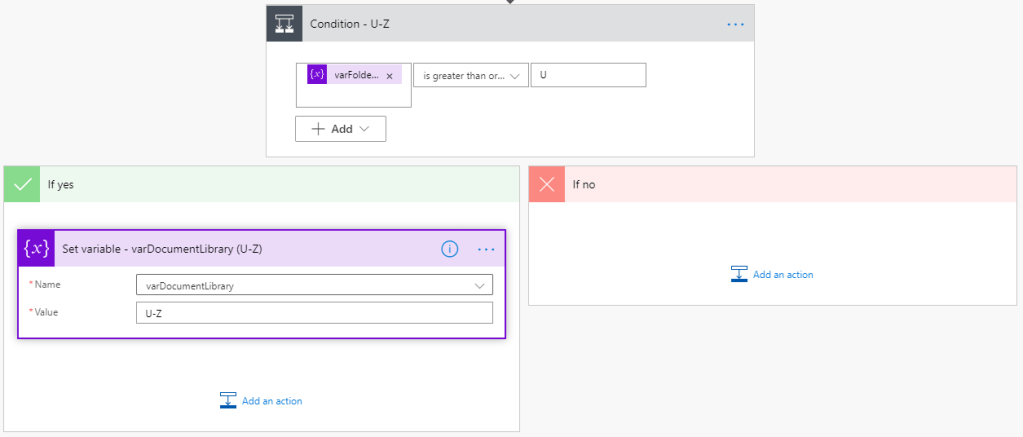This screenshot has height=437, width=1023.
Task: Click the red X If no icon
Action: 546,184
